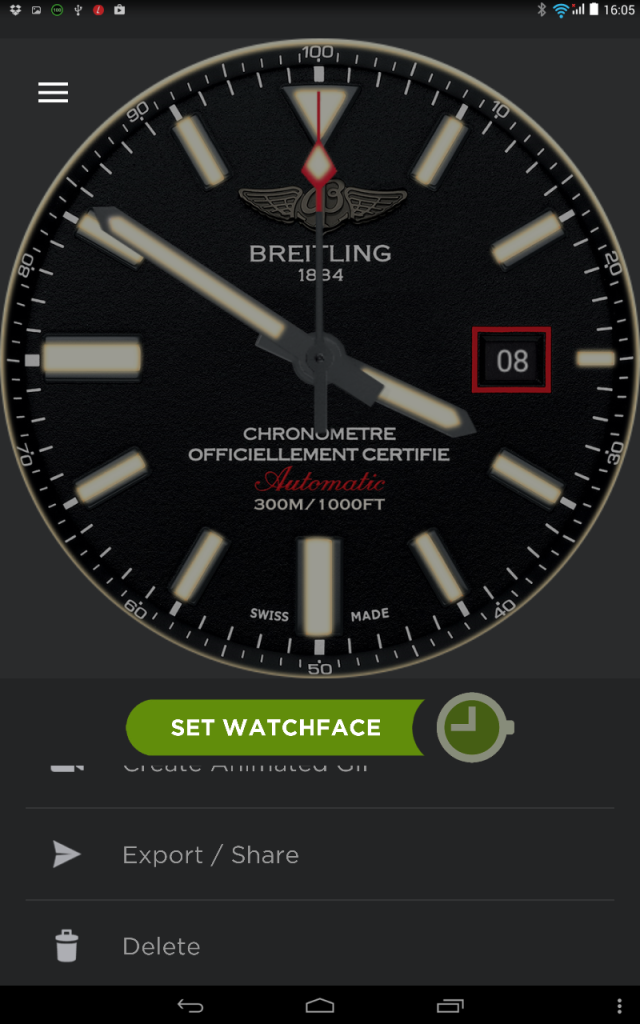The height and width of the screenshot is (1024, 640).
Task: Tap the trash can icon
Action: (67, 946)
